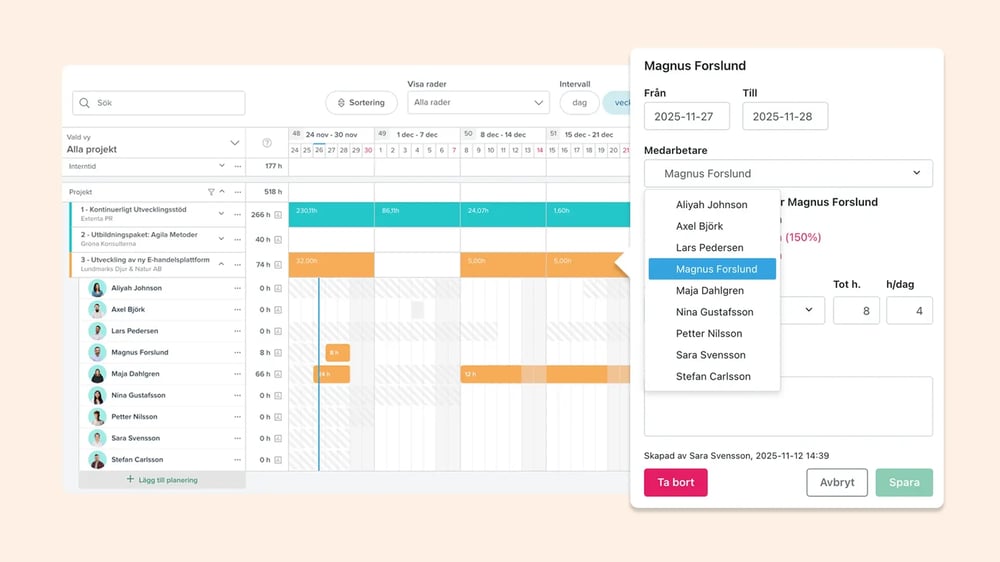
Task: Open the help question mark icon
Action: (x=267, y=143)
